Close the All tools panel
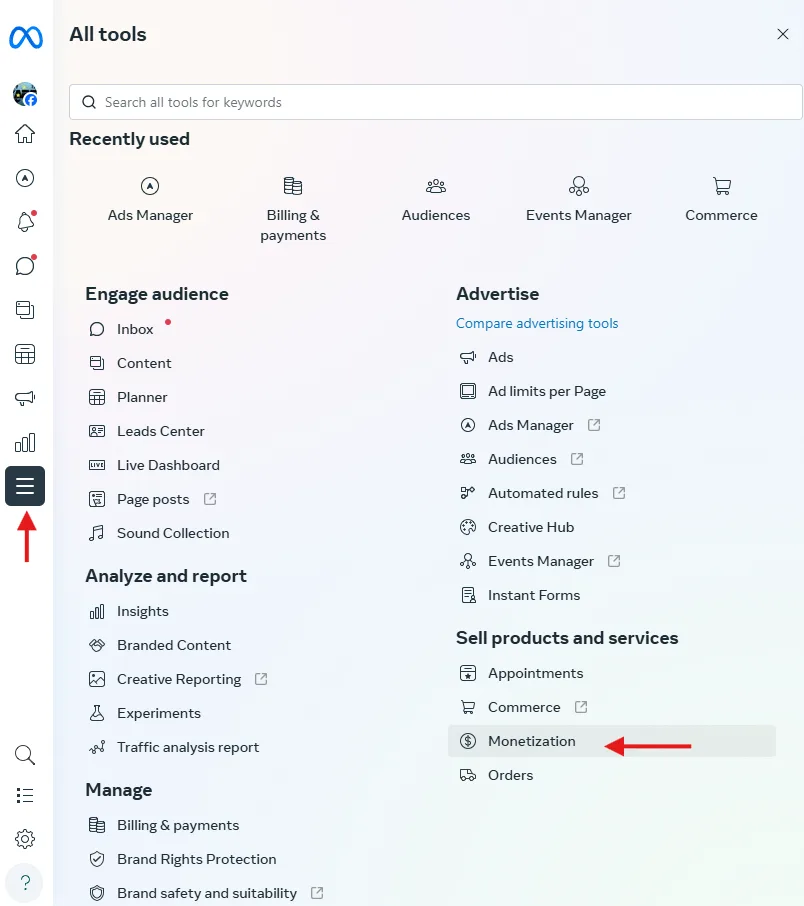Image resolution: width=804 pixels, height=906 pixels. pos(783,35)
